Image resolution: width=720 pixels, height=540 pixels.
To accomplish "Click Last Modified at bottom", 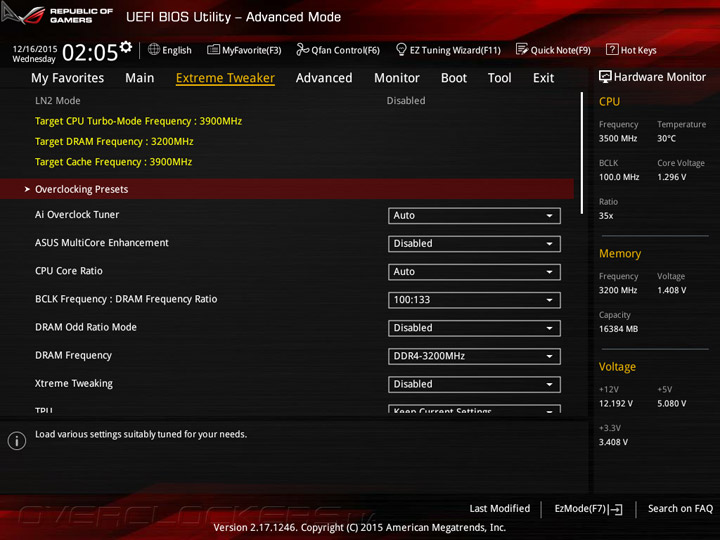I will tap(500, 509).
